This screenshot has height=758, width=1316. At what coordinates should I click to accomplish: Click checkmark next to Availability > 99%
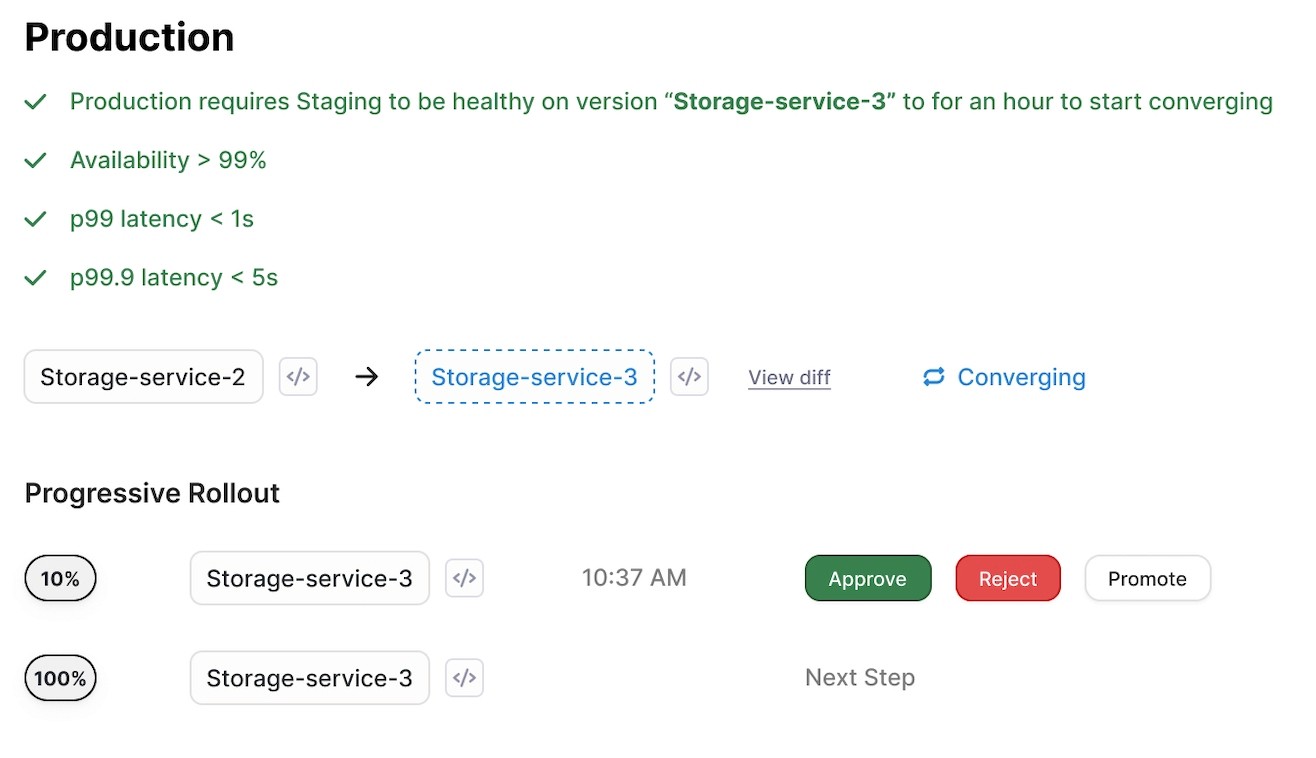pyautogui.click(x=36, y=161)
